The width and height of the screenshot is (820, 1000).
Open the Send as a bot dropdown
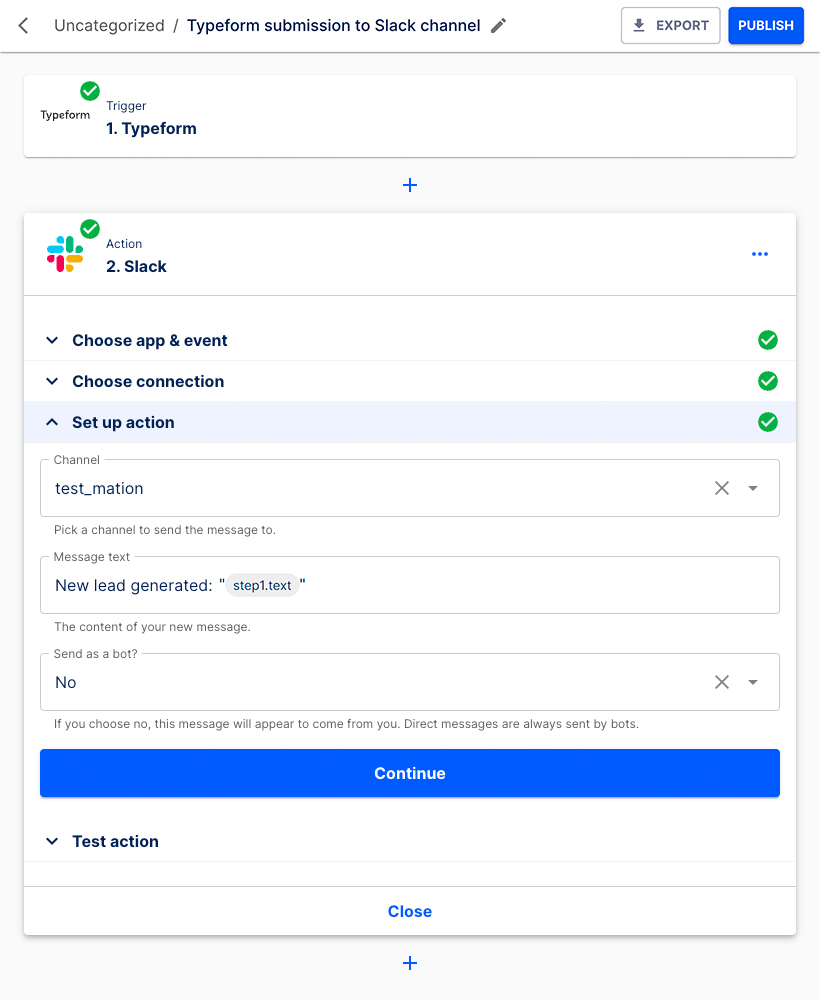point(753,682)
